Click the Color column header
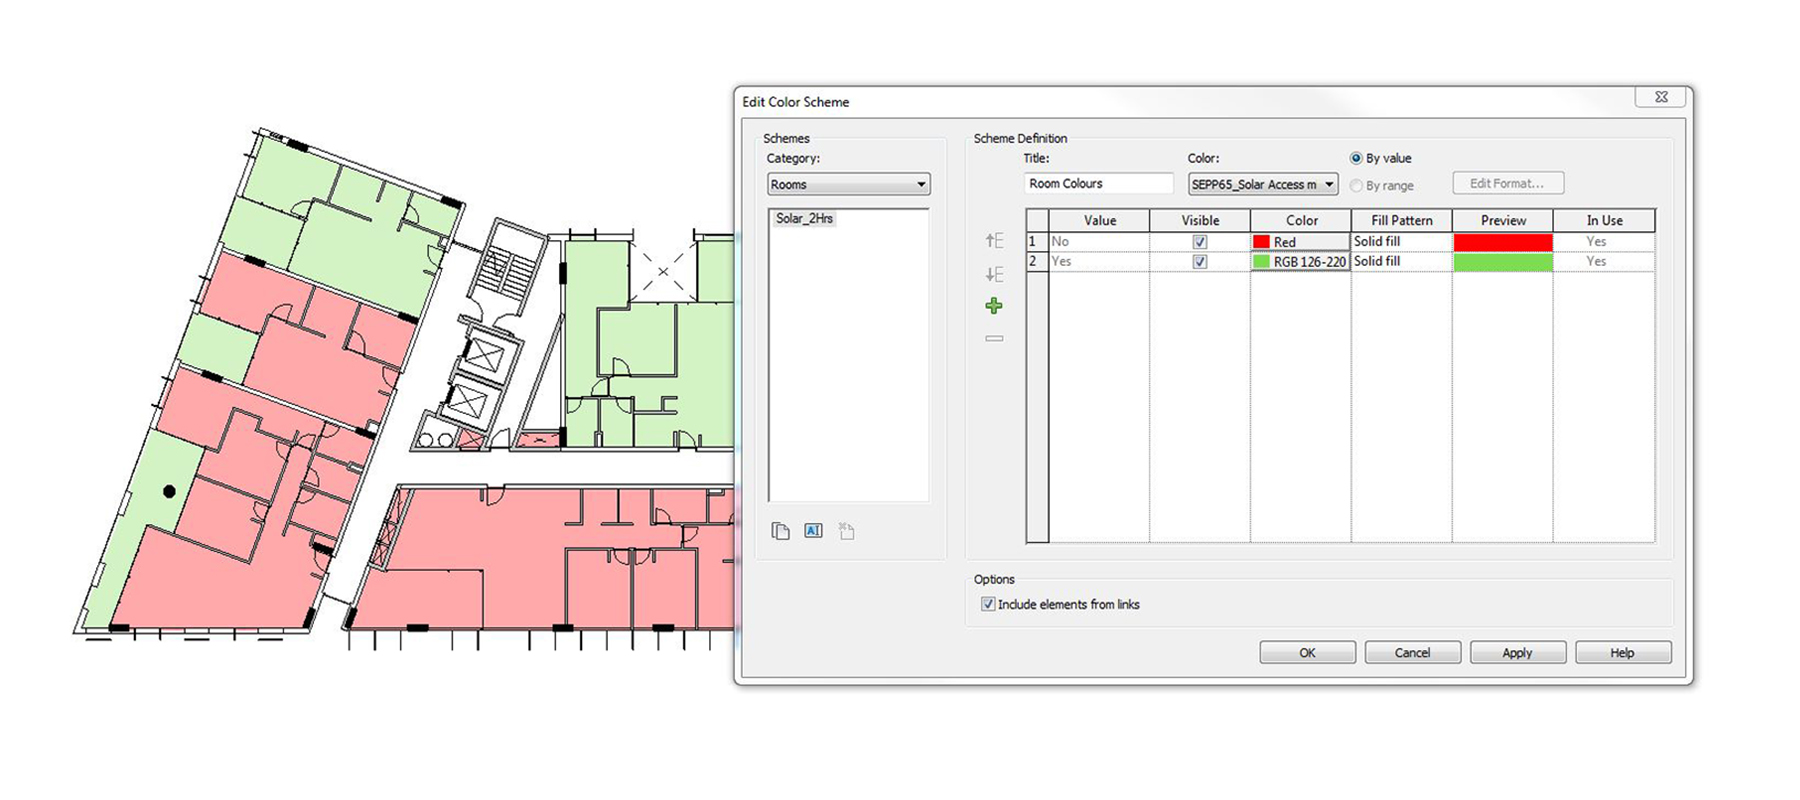The width and height of the screenshot is (1800, 800). pyautogui.click(x=1301, y=220)
